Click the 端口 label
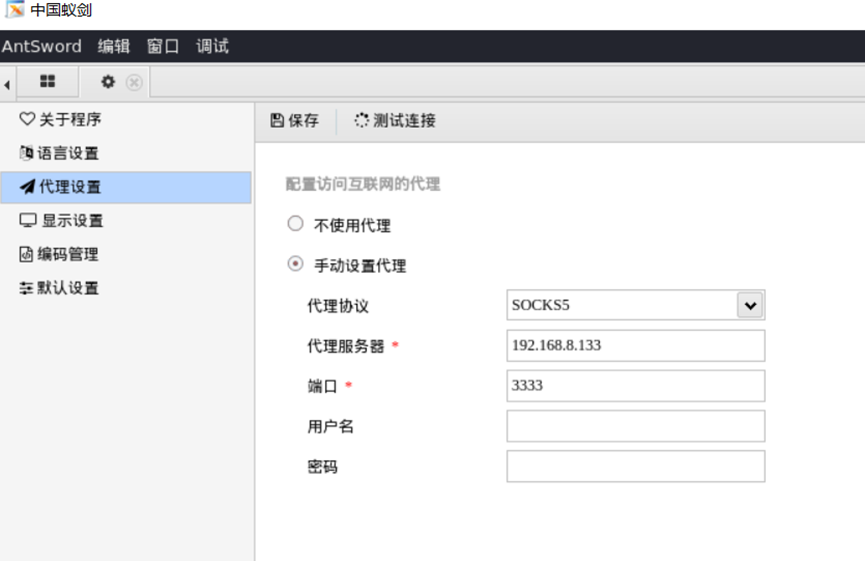 pos(322,386)
